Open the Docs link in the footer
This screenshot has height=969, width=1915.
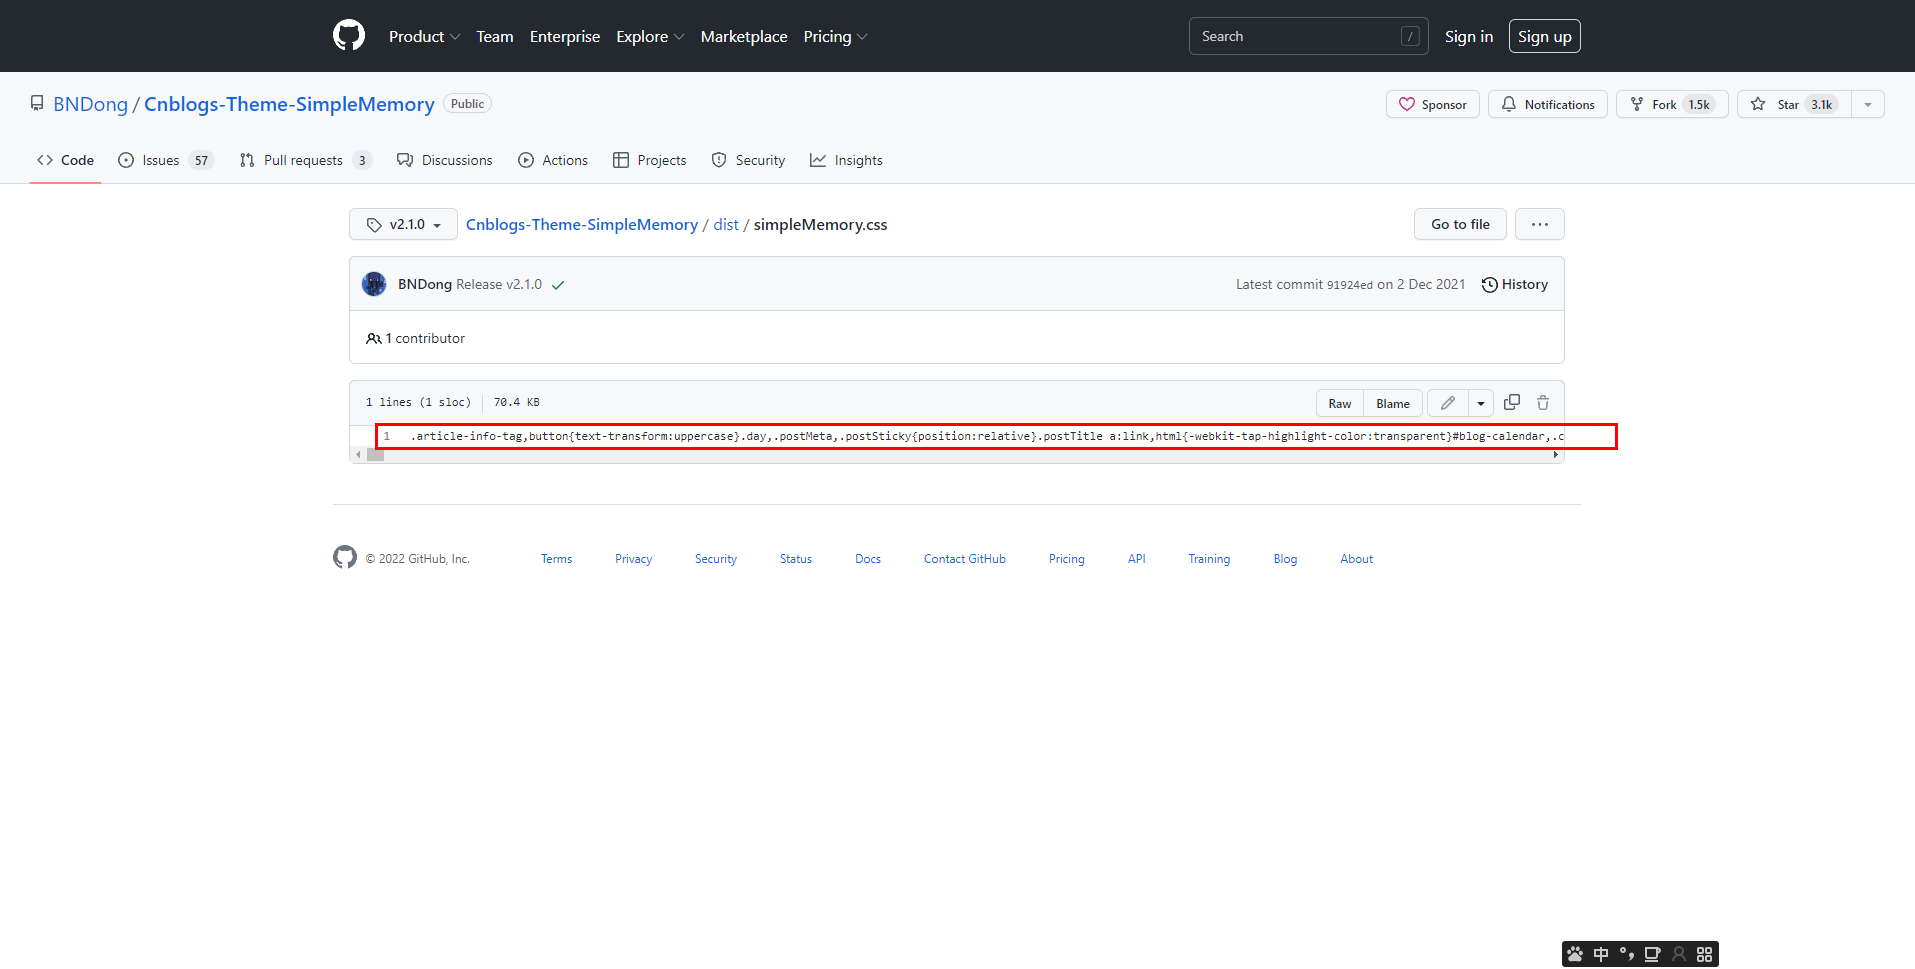pyautogui.click(x=868, y=559)
